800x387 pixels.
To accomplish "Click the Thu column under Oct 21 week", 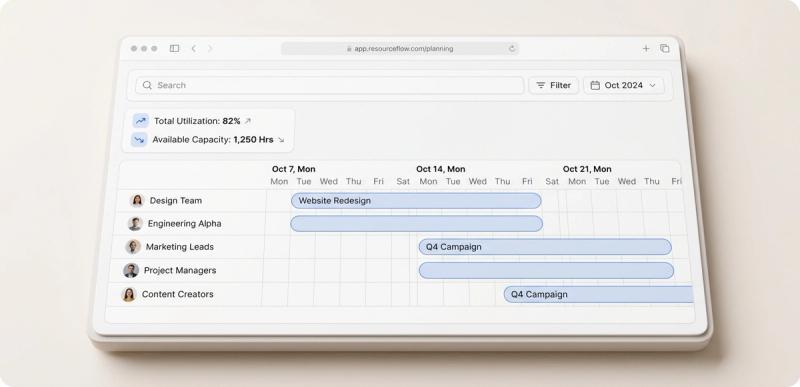I will coord(652,182).
